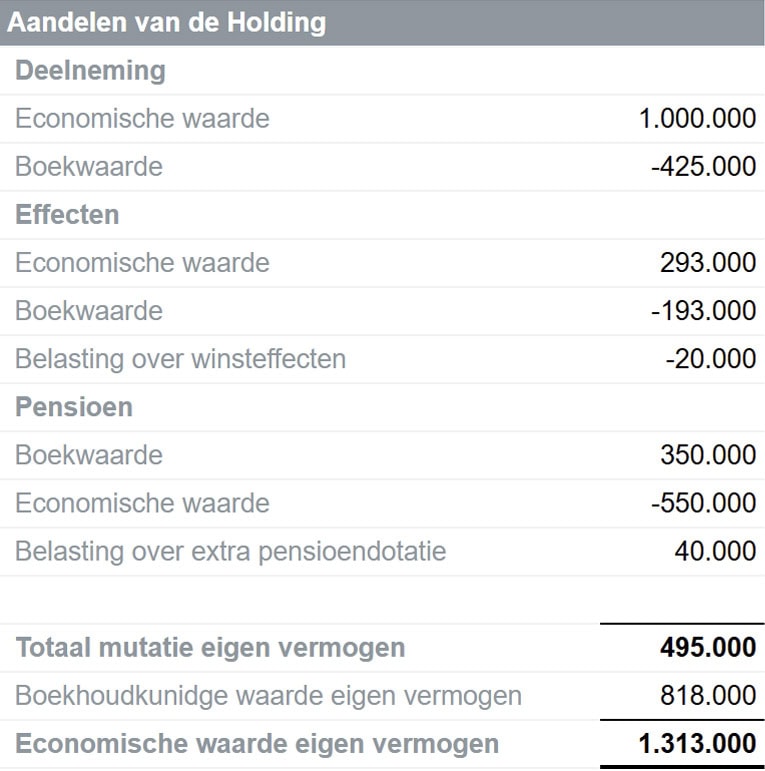
Task: Select the 40.000 amount
Action: pos(715,551)
